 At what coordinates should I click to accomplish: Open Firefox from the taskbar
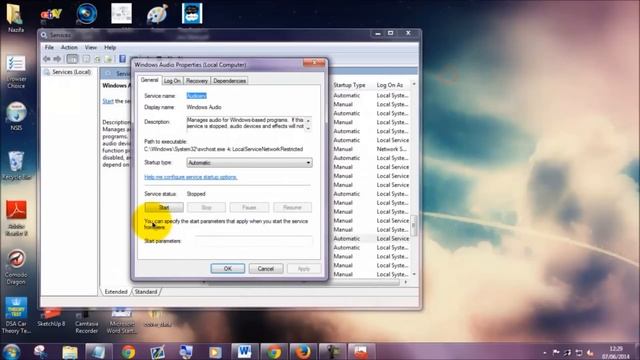[x=302, y=352]
